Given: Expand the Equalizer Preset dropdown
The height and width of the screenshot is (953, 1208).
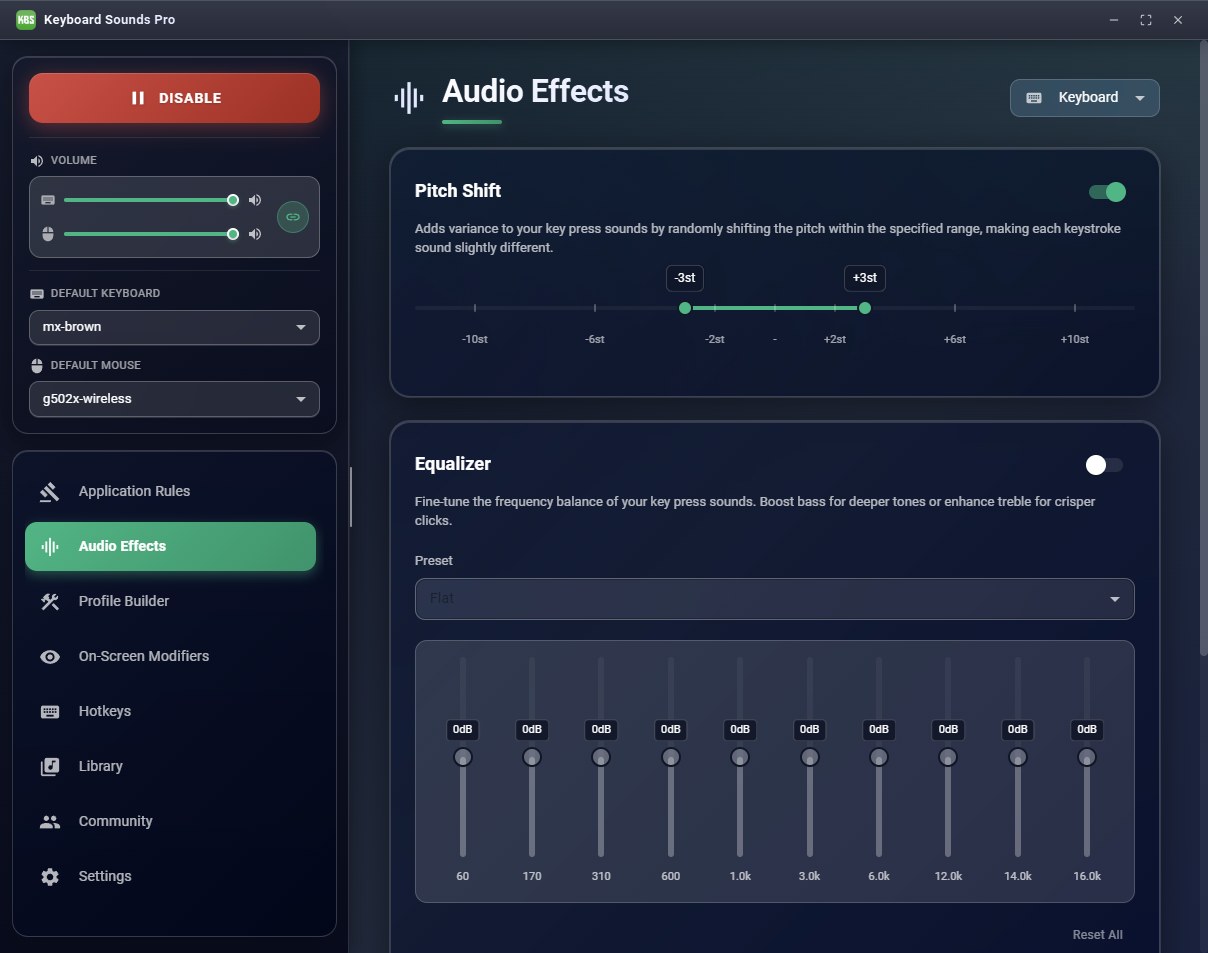Looking at the screenshot, I should point(774,598).
